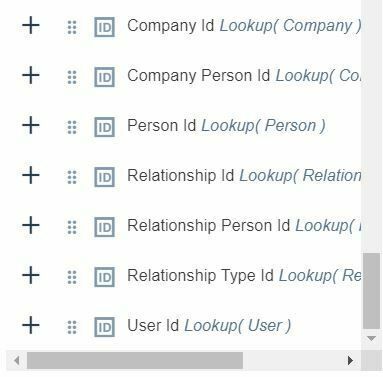Click the ID icon of Relationship Type Id
The image size is (383, 377).
104,277
